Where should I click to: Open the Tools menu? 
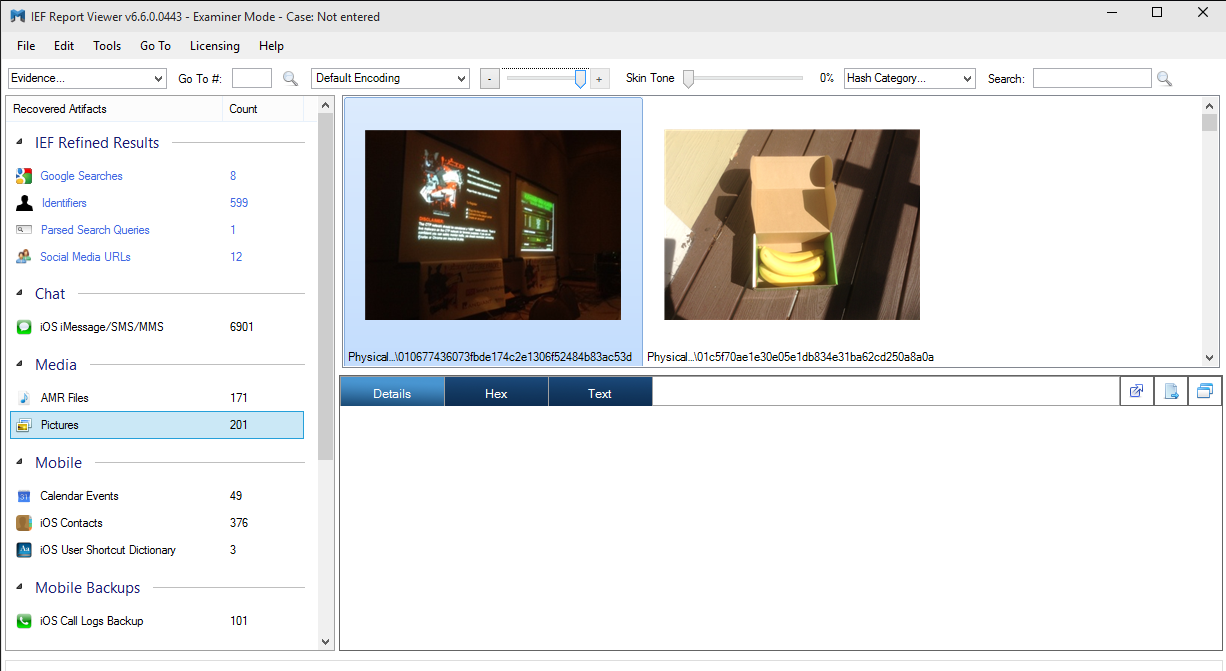pos(107,46)
